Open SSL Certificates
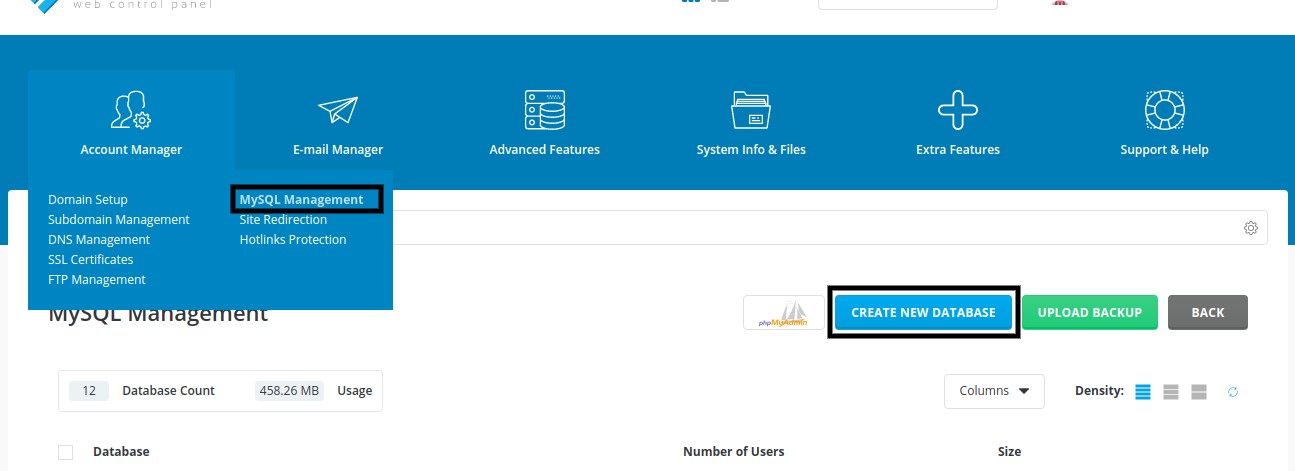The width and height of the screenshot is (1295, 471). [x=91, y=259]
